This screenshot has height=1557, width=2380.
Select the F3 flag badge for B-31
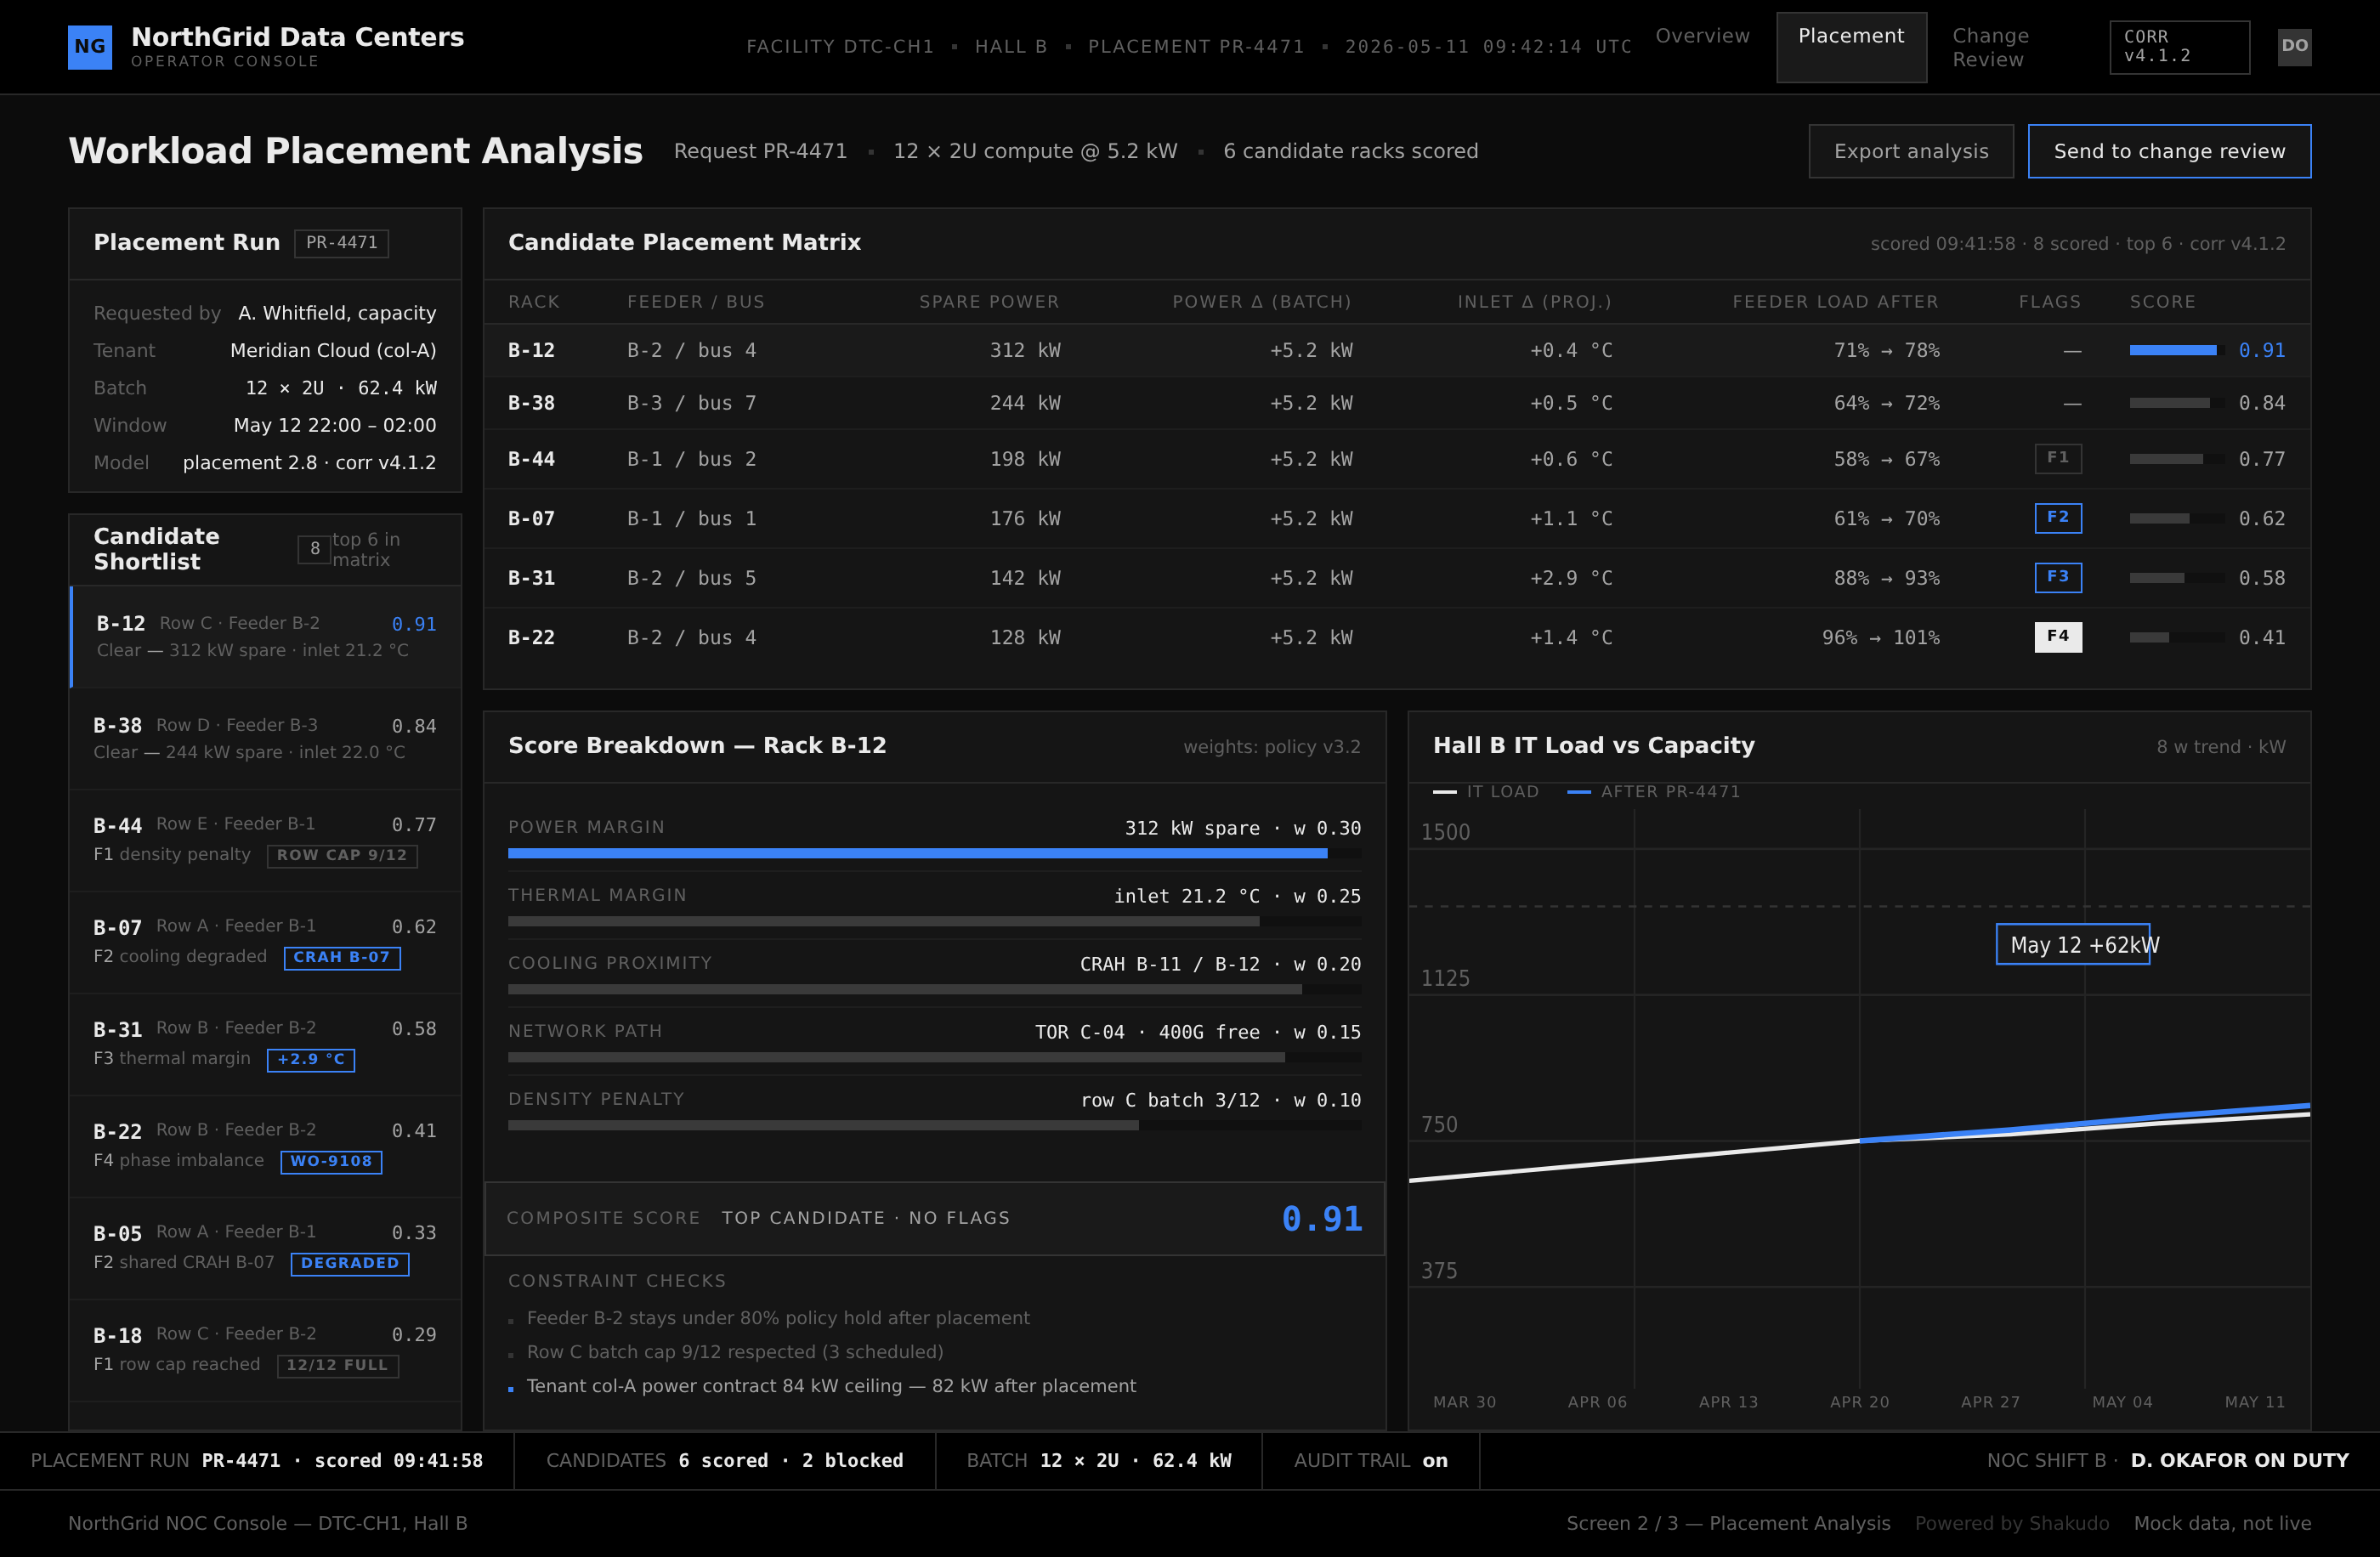[2058, 577]
